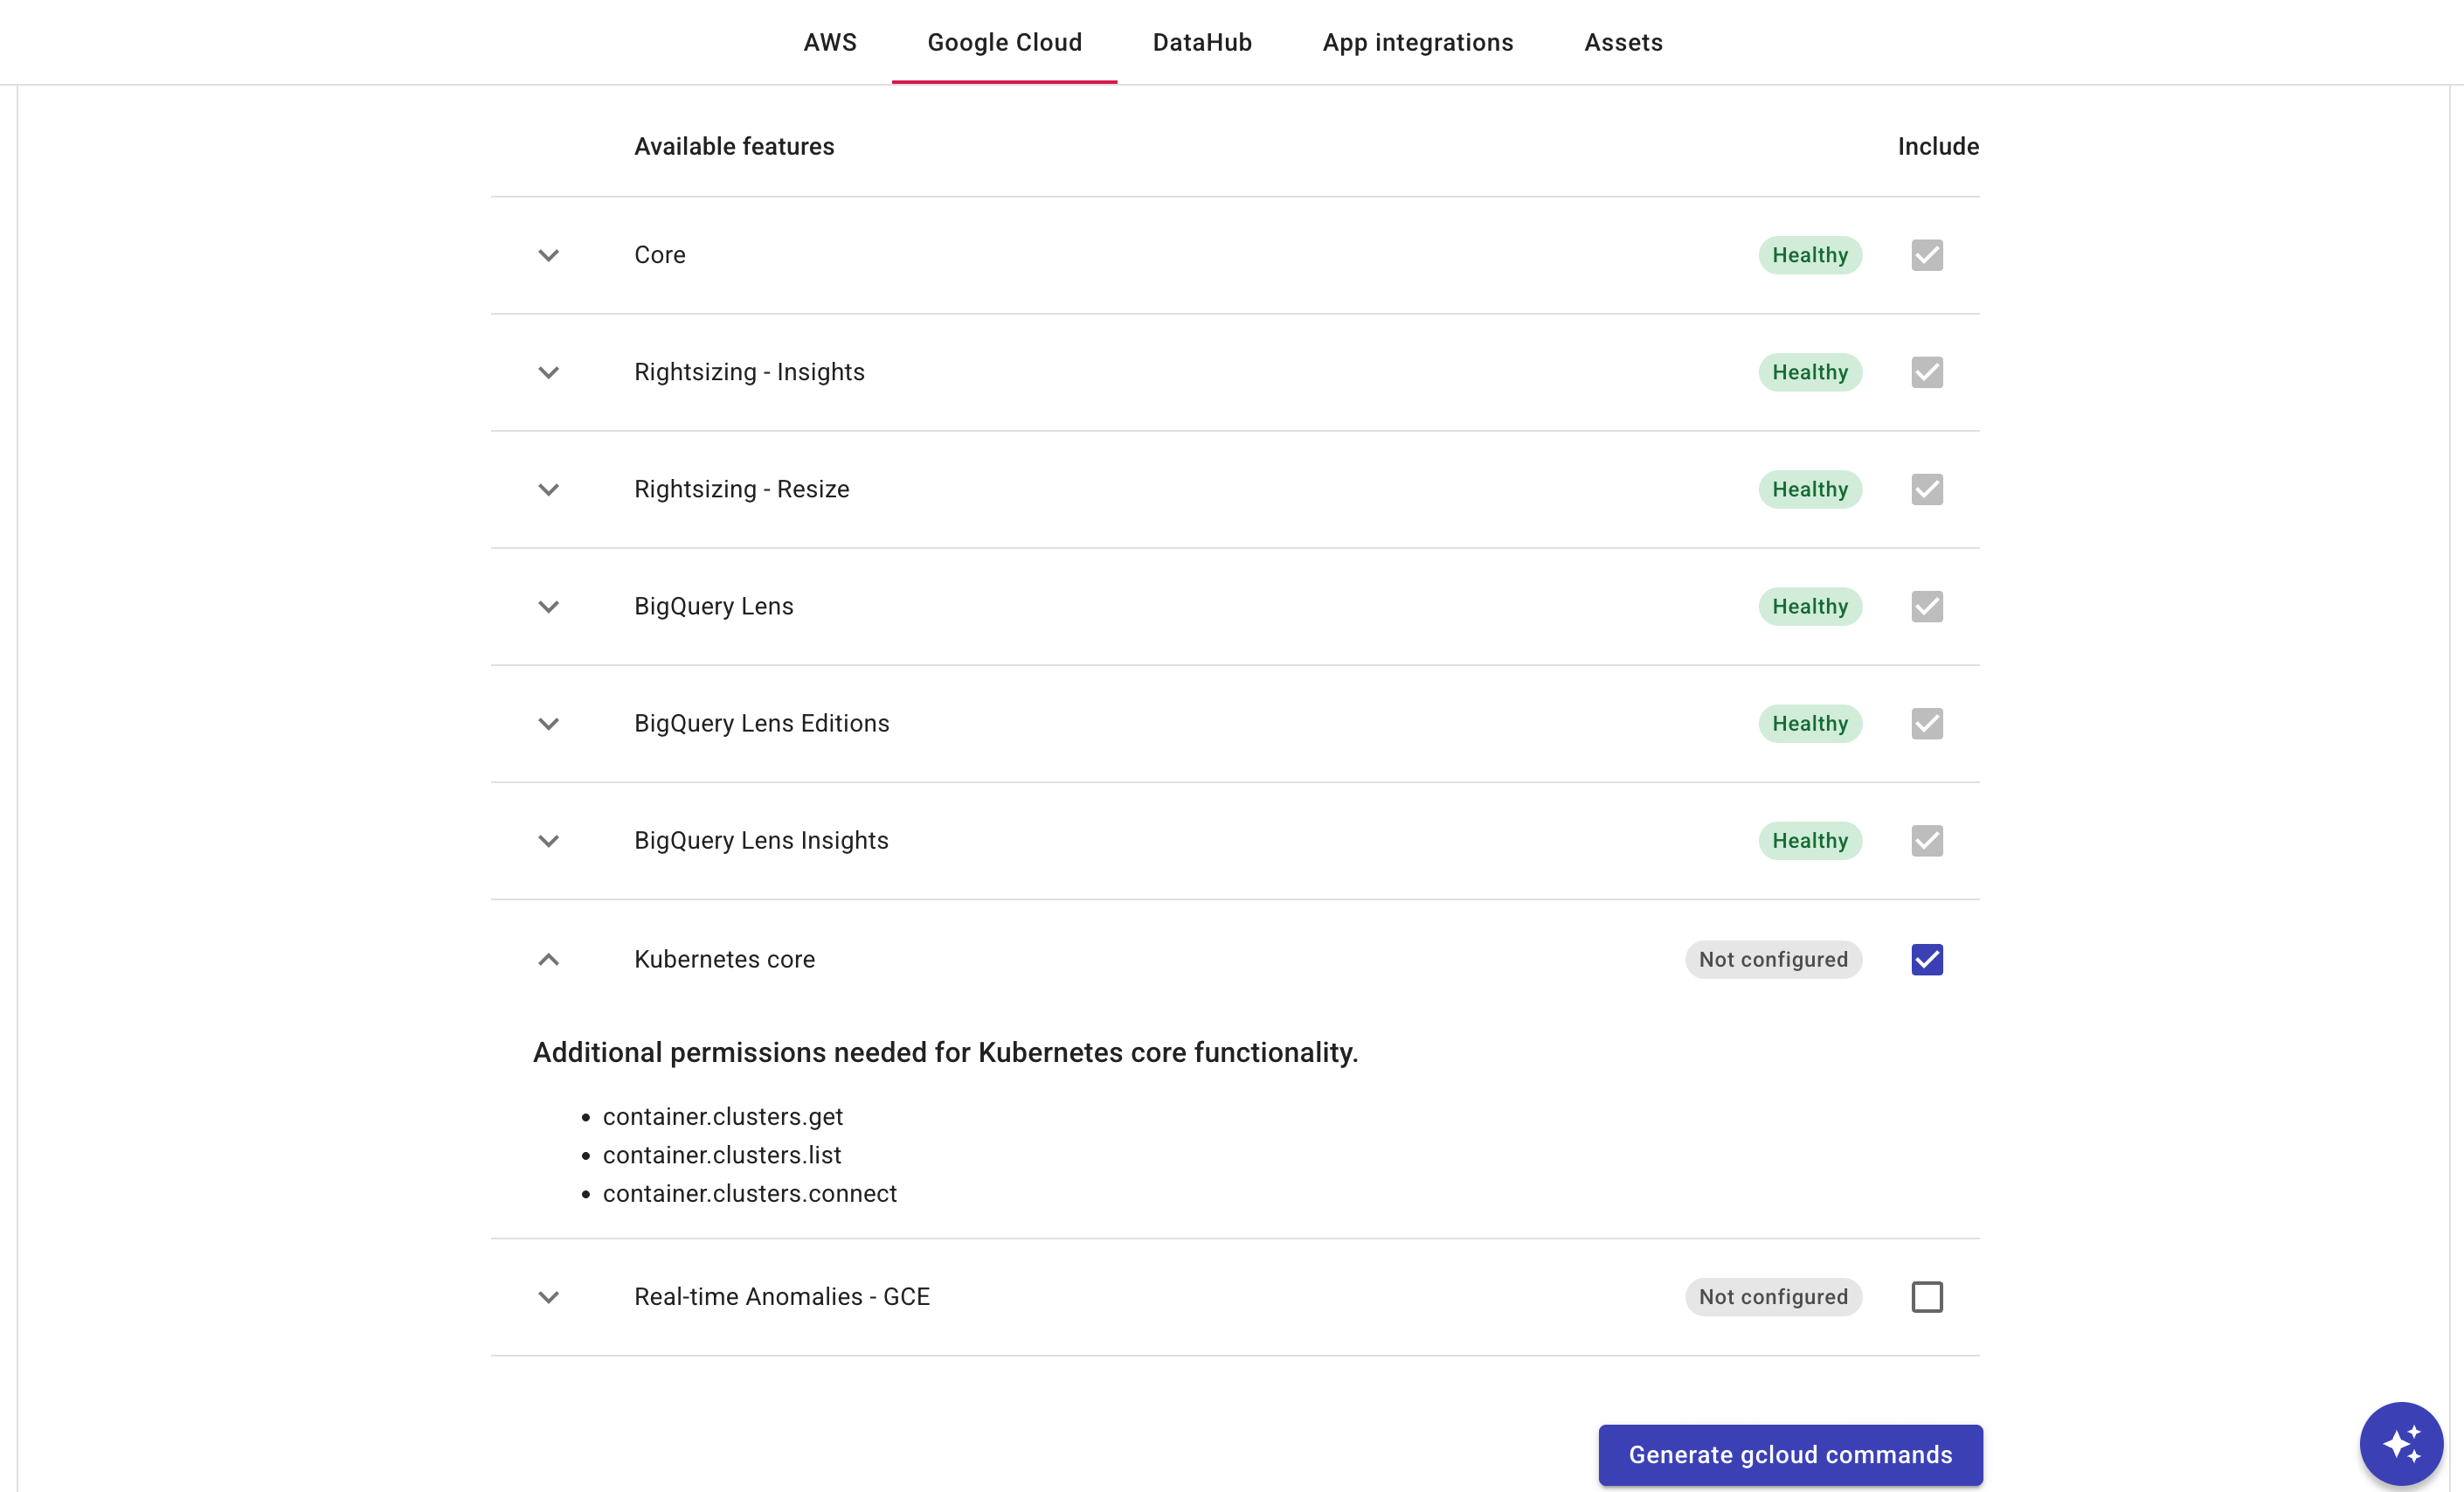Viewport: 2464px width, 1492px height.
Task: Enable the Real-time Anomalies - GCE checkbox
Action: [1925, 1296]
